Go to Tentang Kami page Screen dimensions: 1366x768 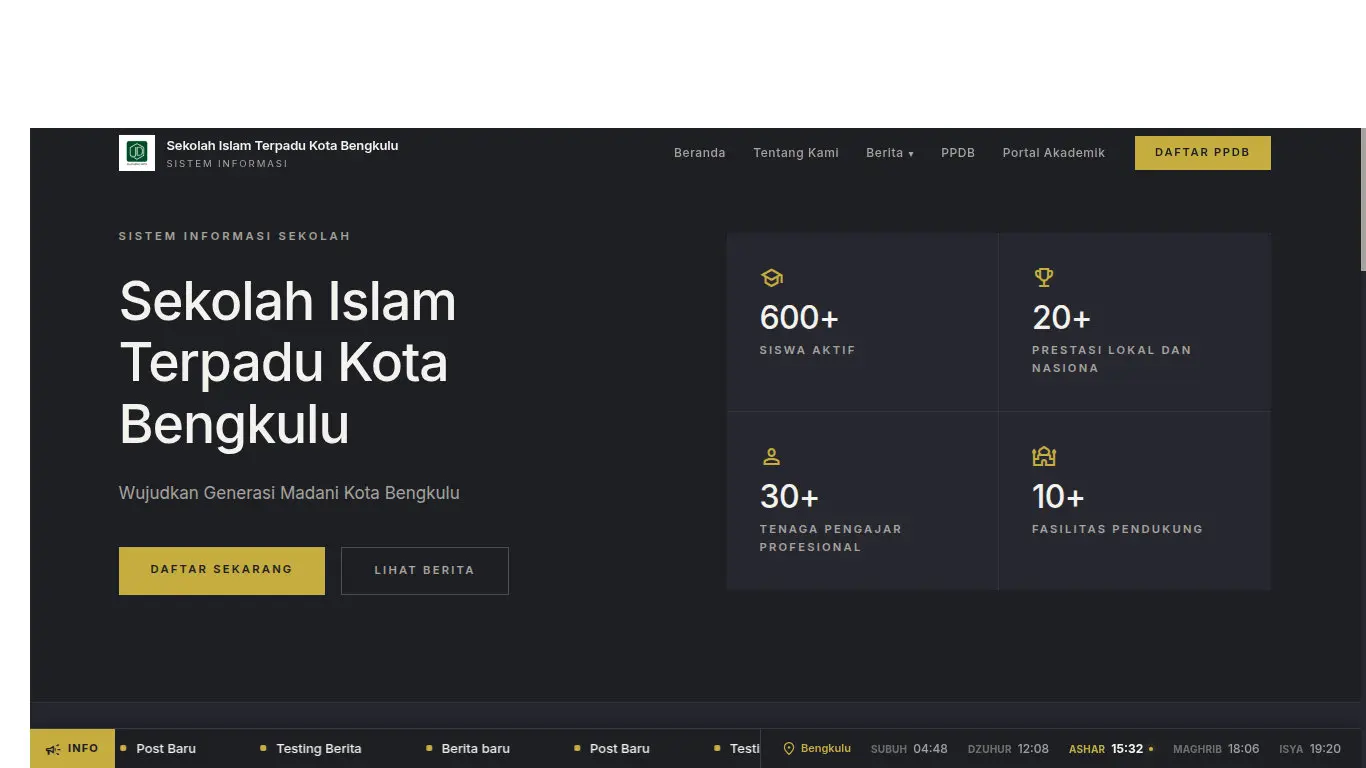pyautogui.click(x=796, y=153)
